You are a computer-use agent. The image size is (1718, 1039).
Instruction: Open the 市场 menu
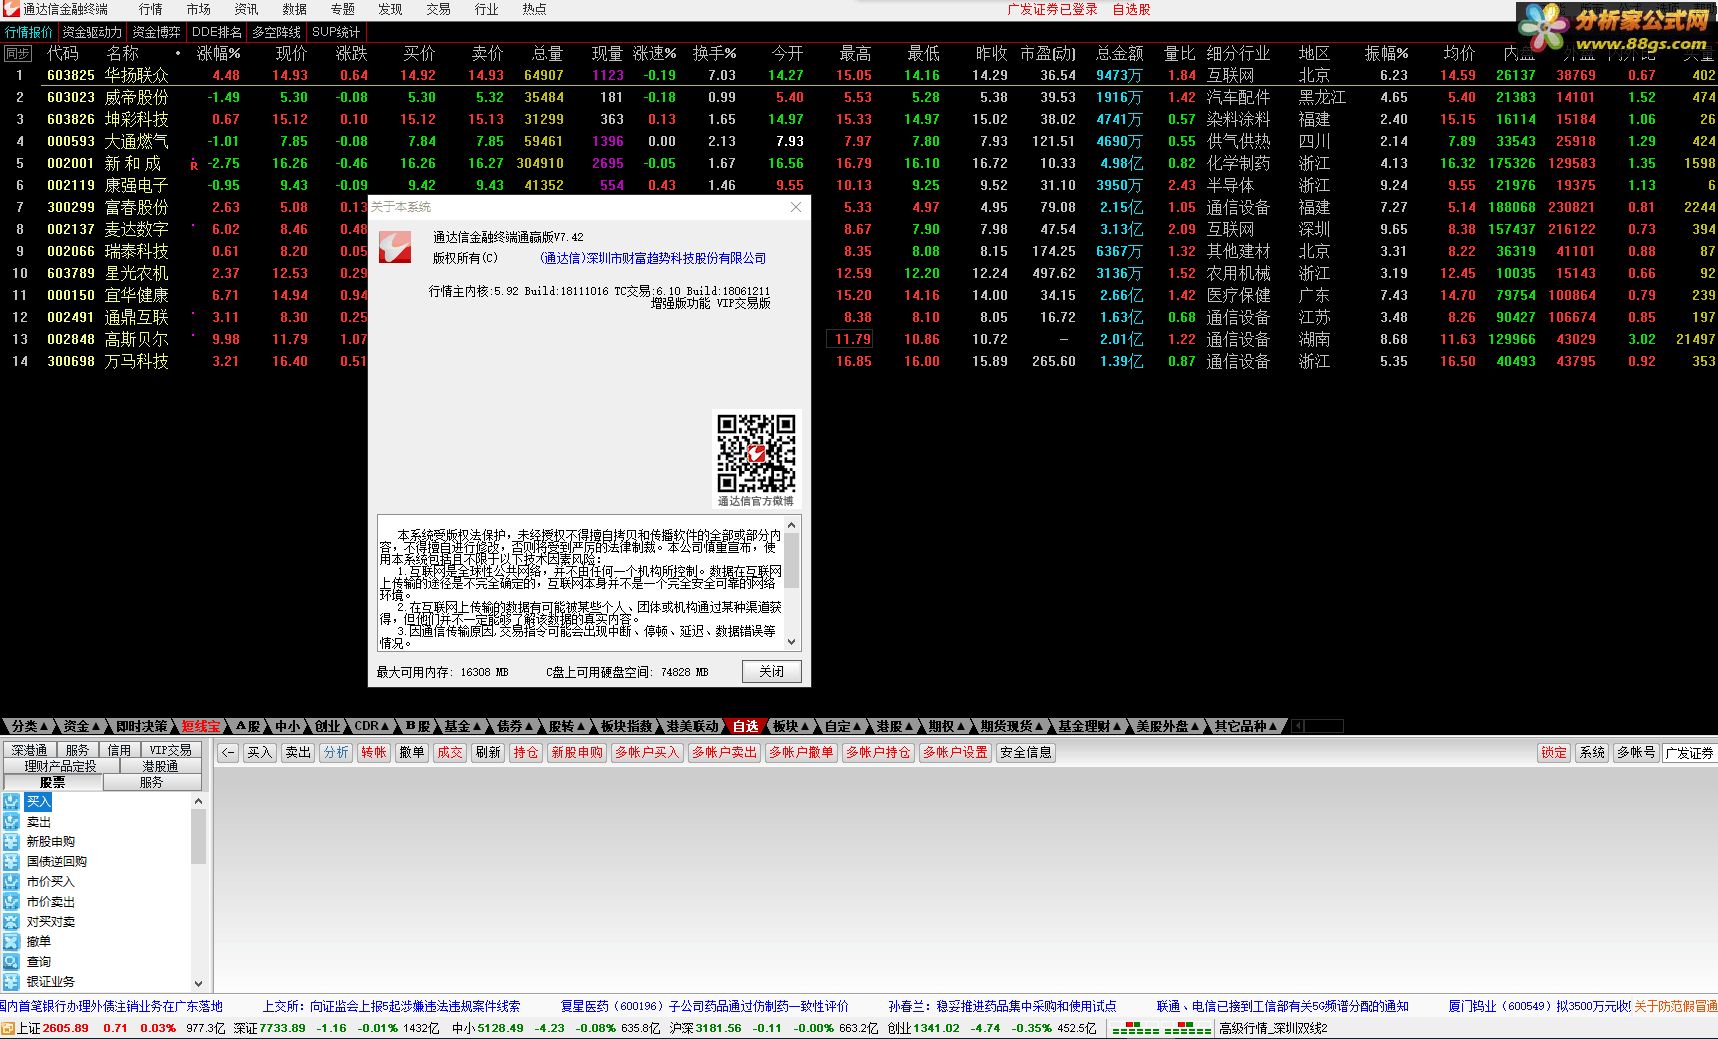[x=199, y=9]
